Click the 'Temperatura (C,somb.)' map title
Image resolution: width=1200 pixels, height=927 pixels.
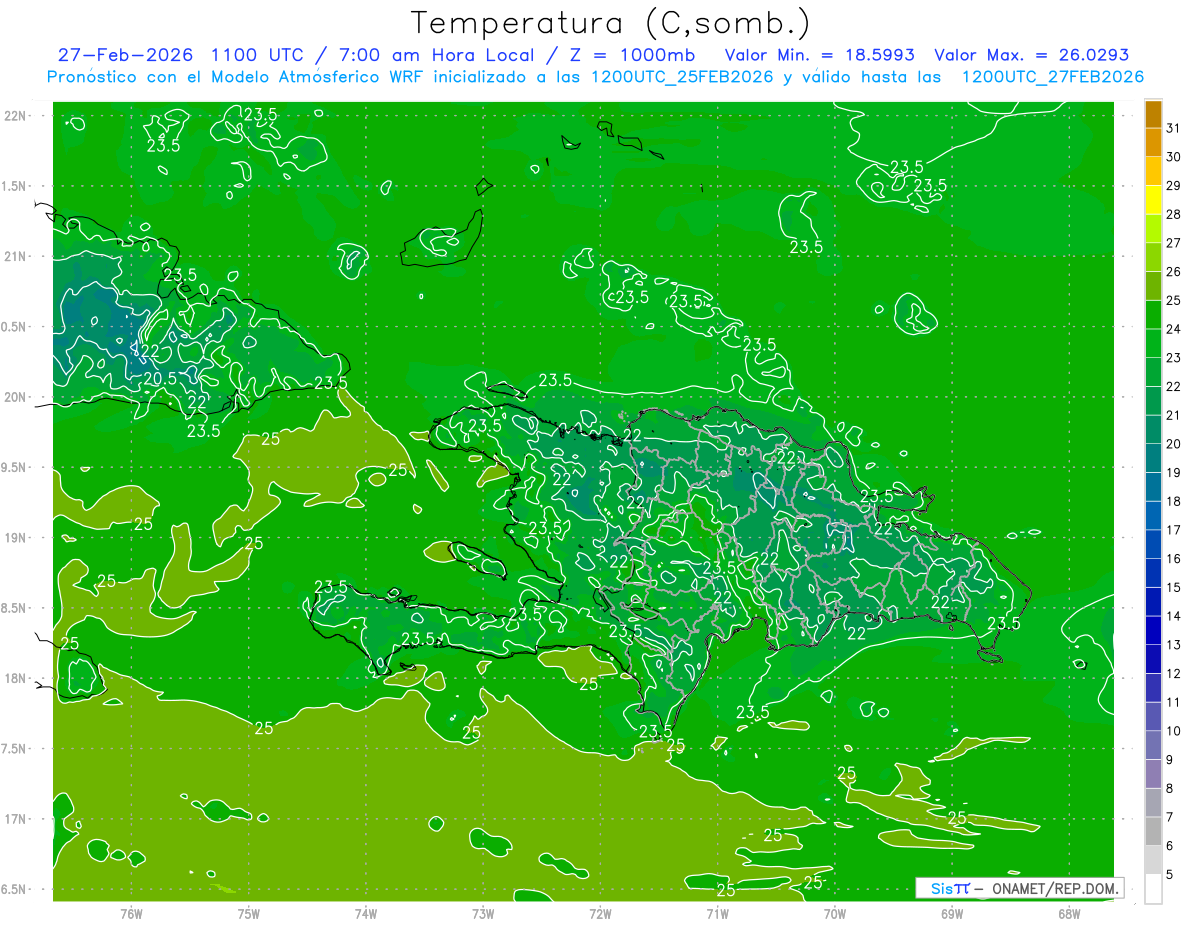click(611, 23)
